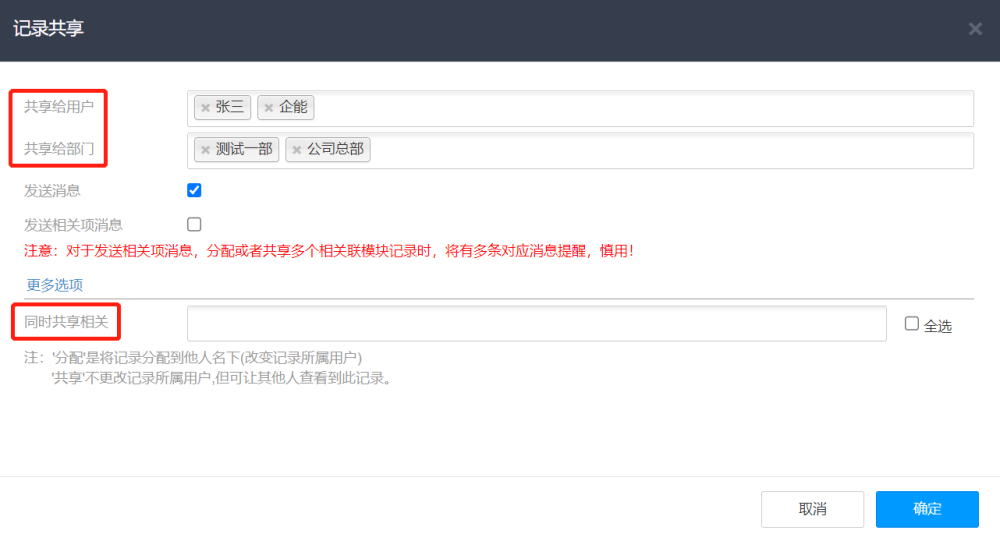The width and height of the screenshot is (1000, 541).
Task: Expand the 更多选项 link
Action: point(55,285)
